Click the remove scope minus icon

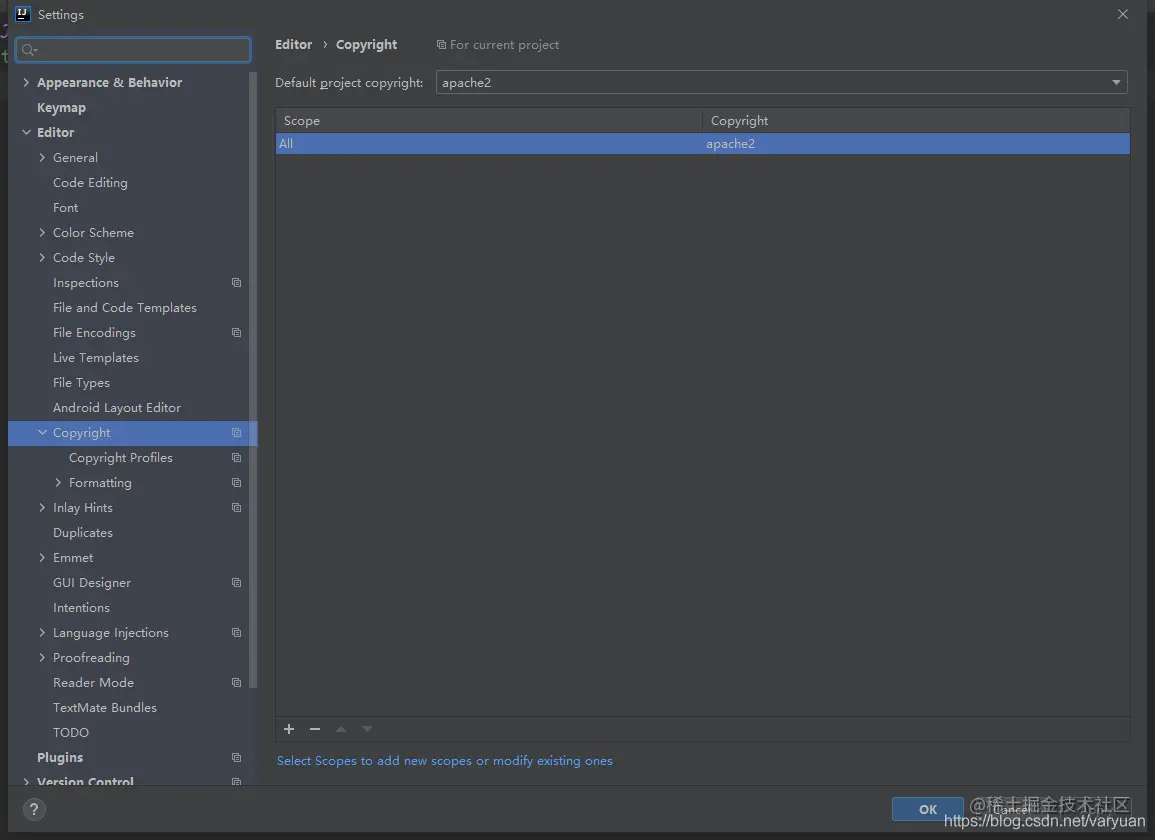[315, 729]
